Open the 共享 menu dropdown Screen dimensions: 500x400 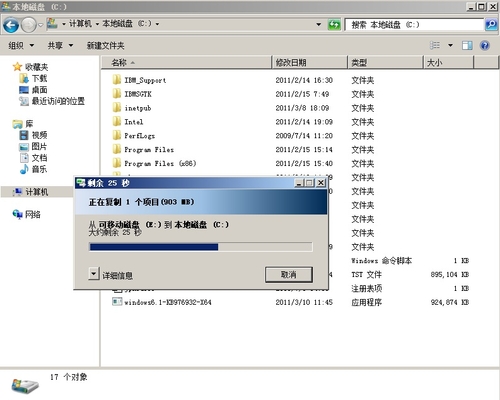pyautogui.click(x=60, y=45)
